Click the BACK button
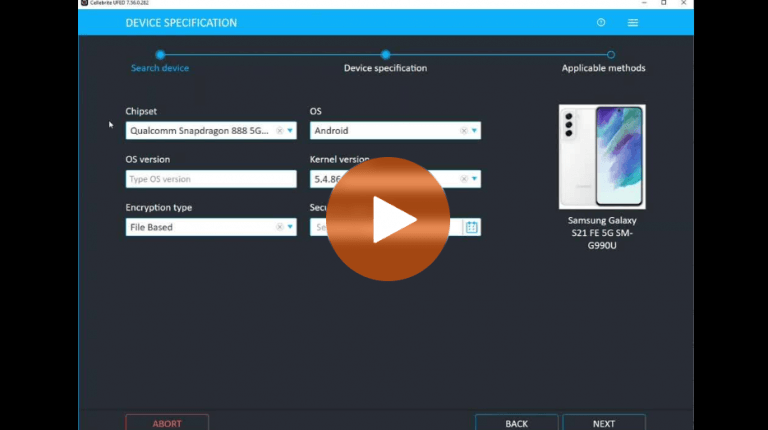This screenshot has height=430, width=768. point(516,423)
